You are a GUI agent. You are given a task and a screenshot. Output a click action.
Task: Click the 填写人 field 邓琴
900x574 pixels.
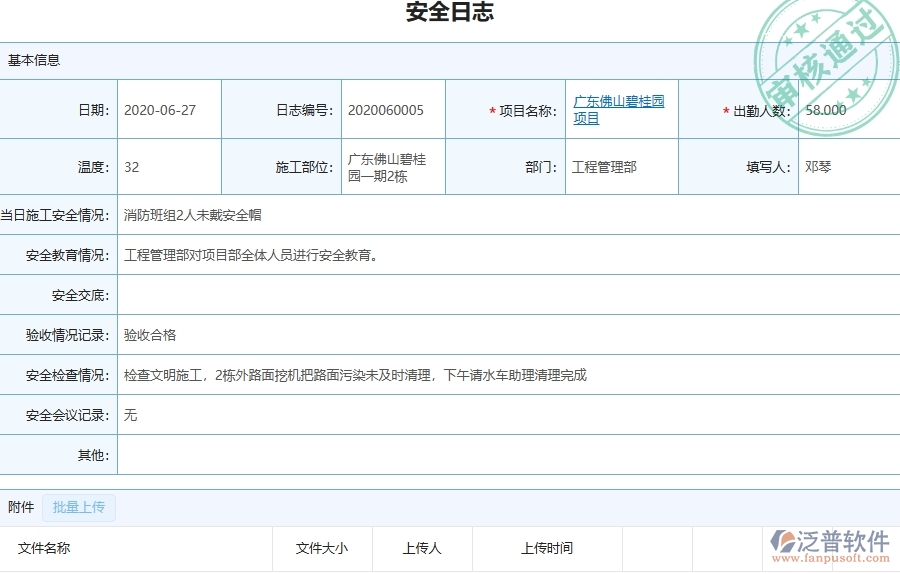(x=818, y=167)
